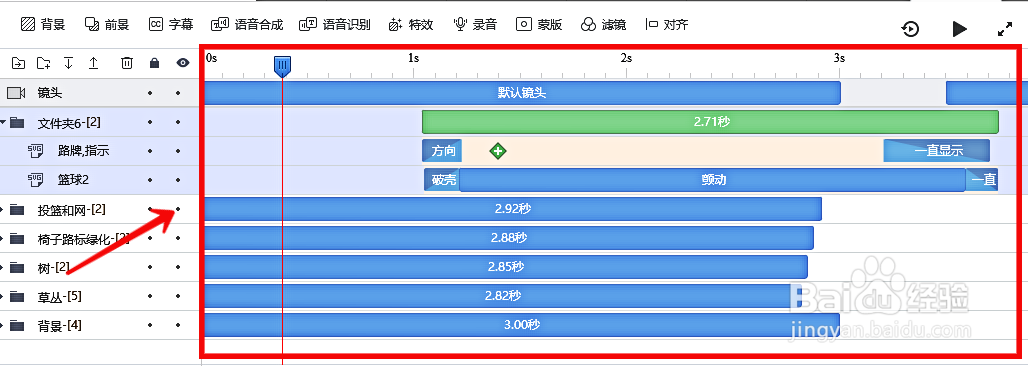The image size is (1028, 366).
Task: Open the 对齐 align tool
Action: point(667,25)
